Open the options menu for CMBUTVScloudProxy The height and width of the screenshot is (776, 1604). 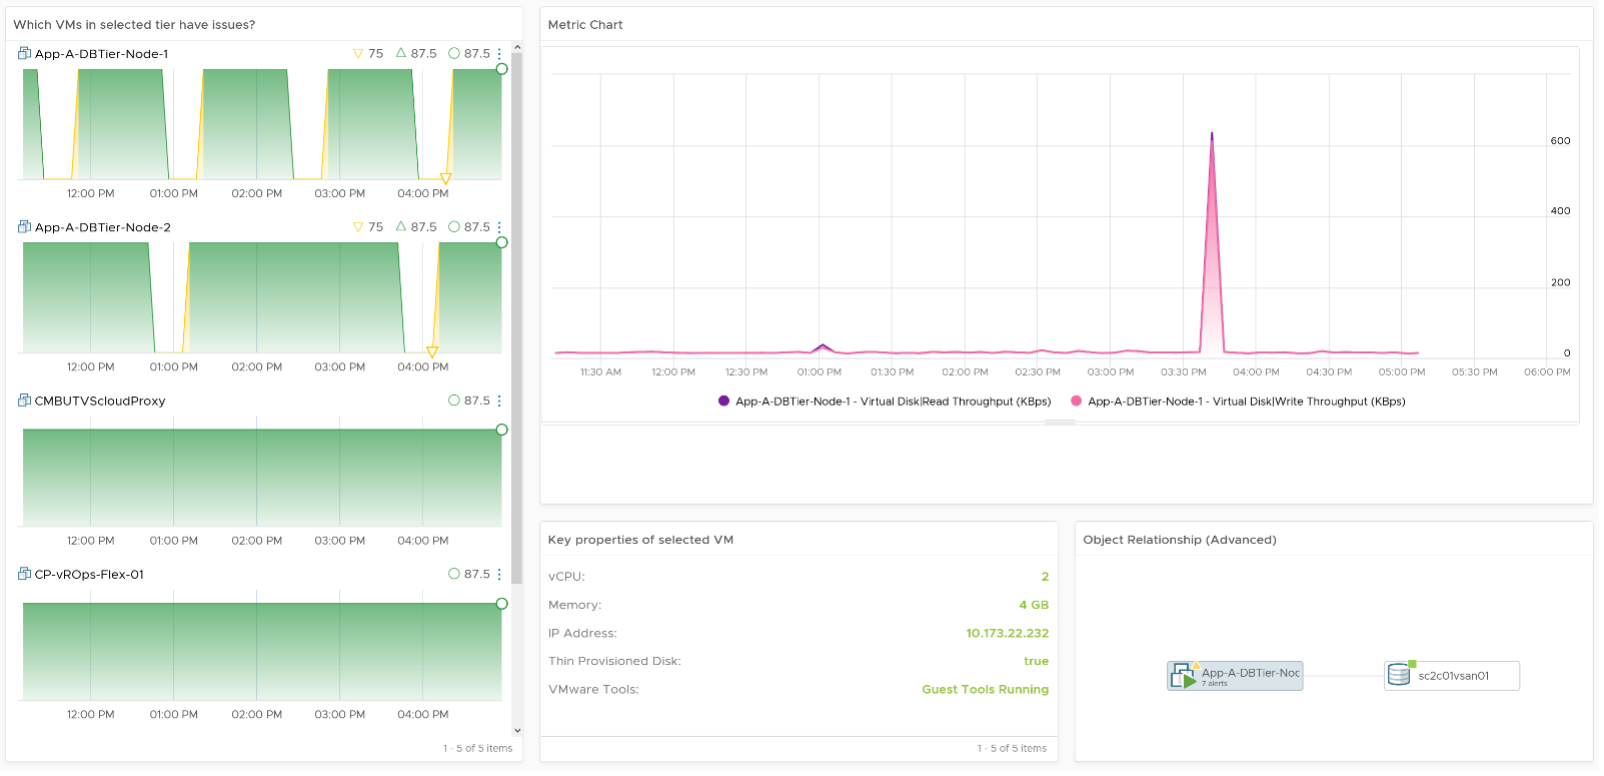(500, 401)
